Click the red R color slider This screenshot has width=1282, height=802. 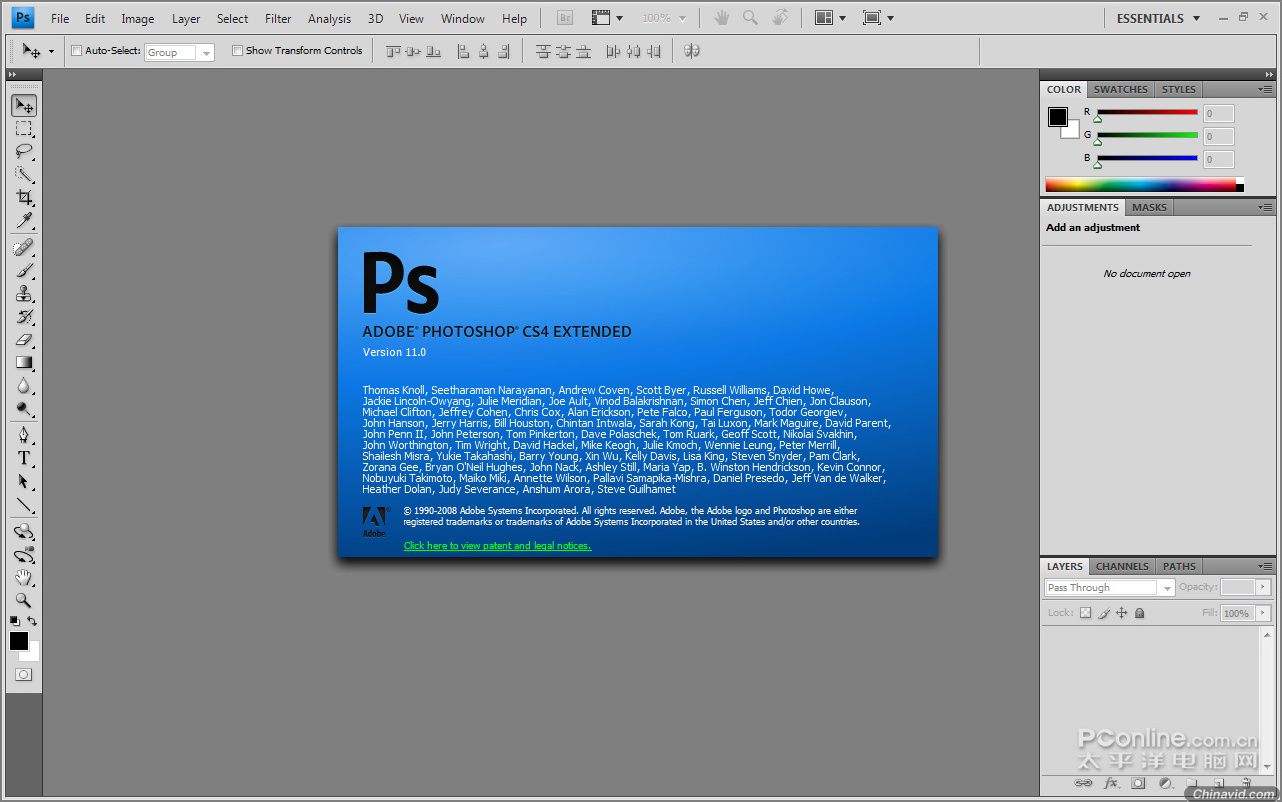tap(1146, 112)
